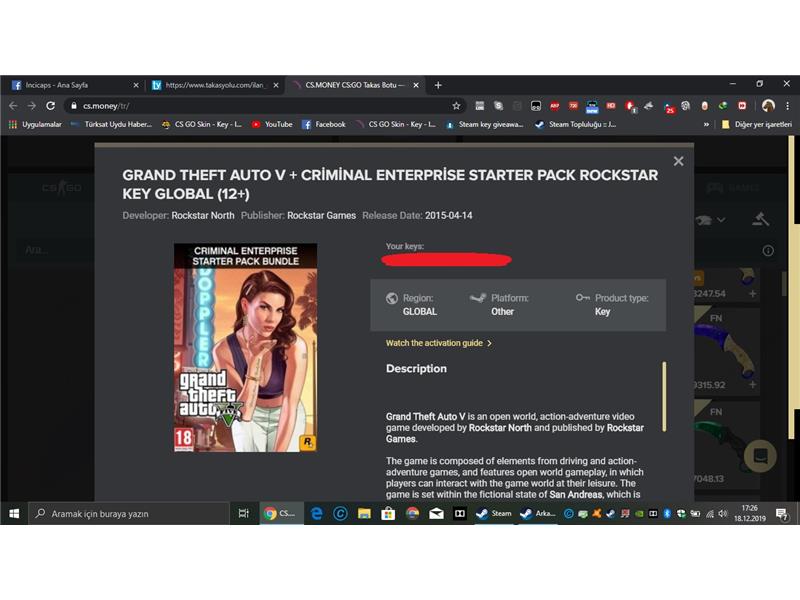Viewport: 800px width, 600px height.
Task: Reload the cs.money page
Action: point(51,106)
